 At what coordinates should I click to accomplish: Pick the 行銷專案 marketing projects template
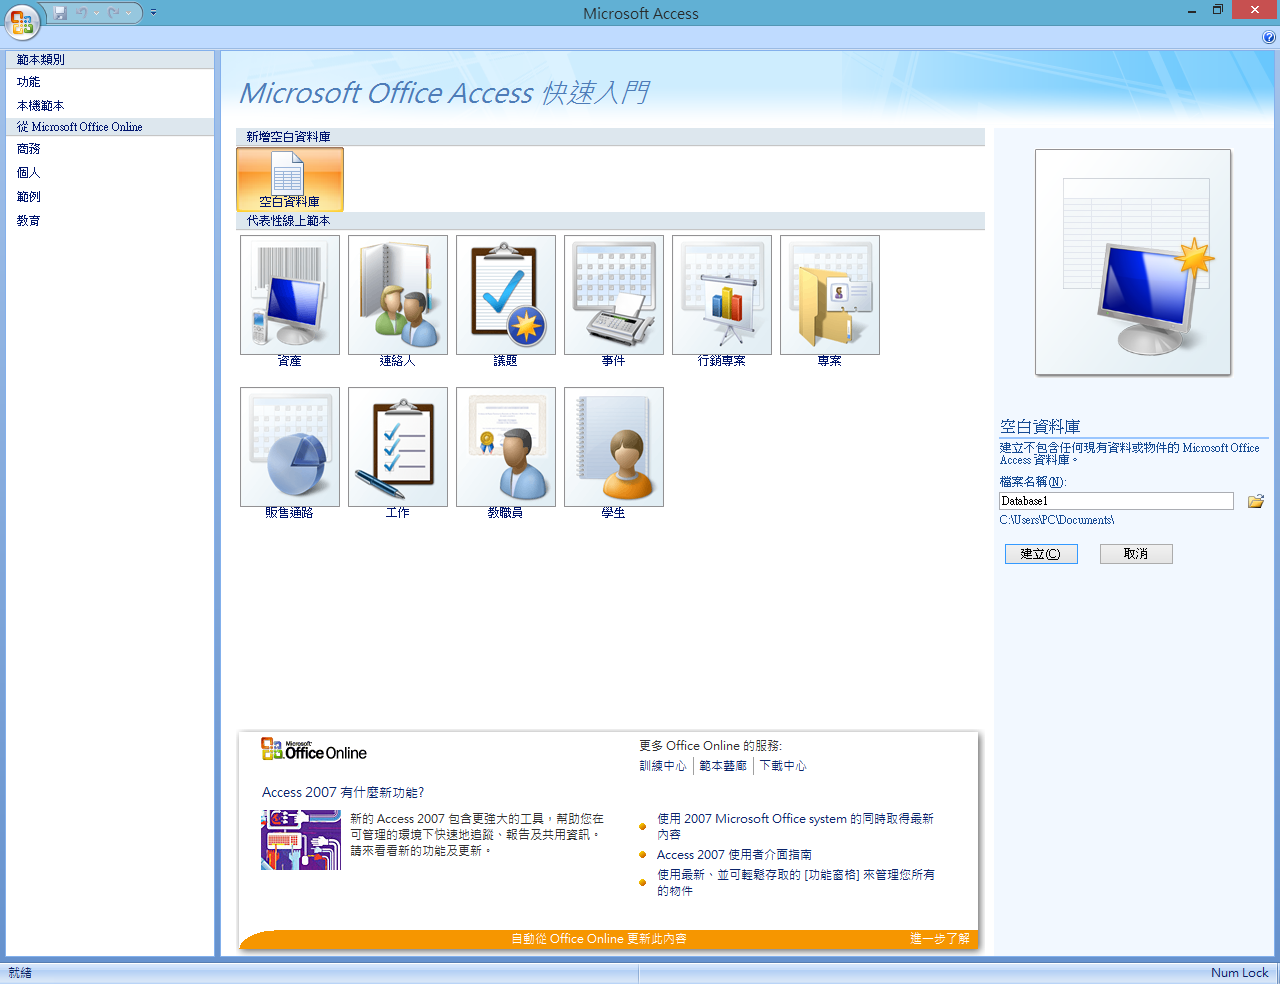[722, 295]
